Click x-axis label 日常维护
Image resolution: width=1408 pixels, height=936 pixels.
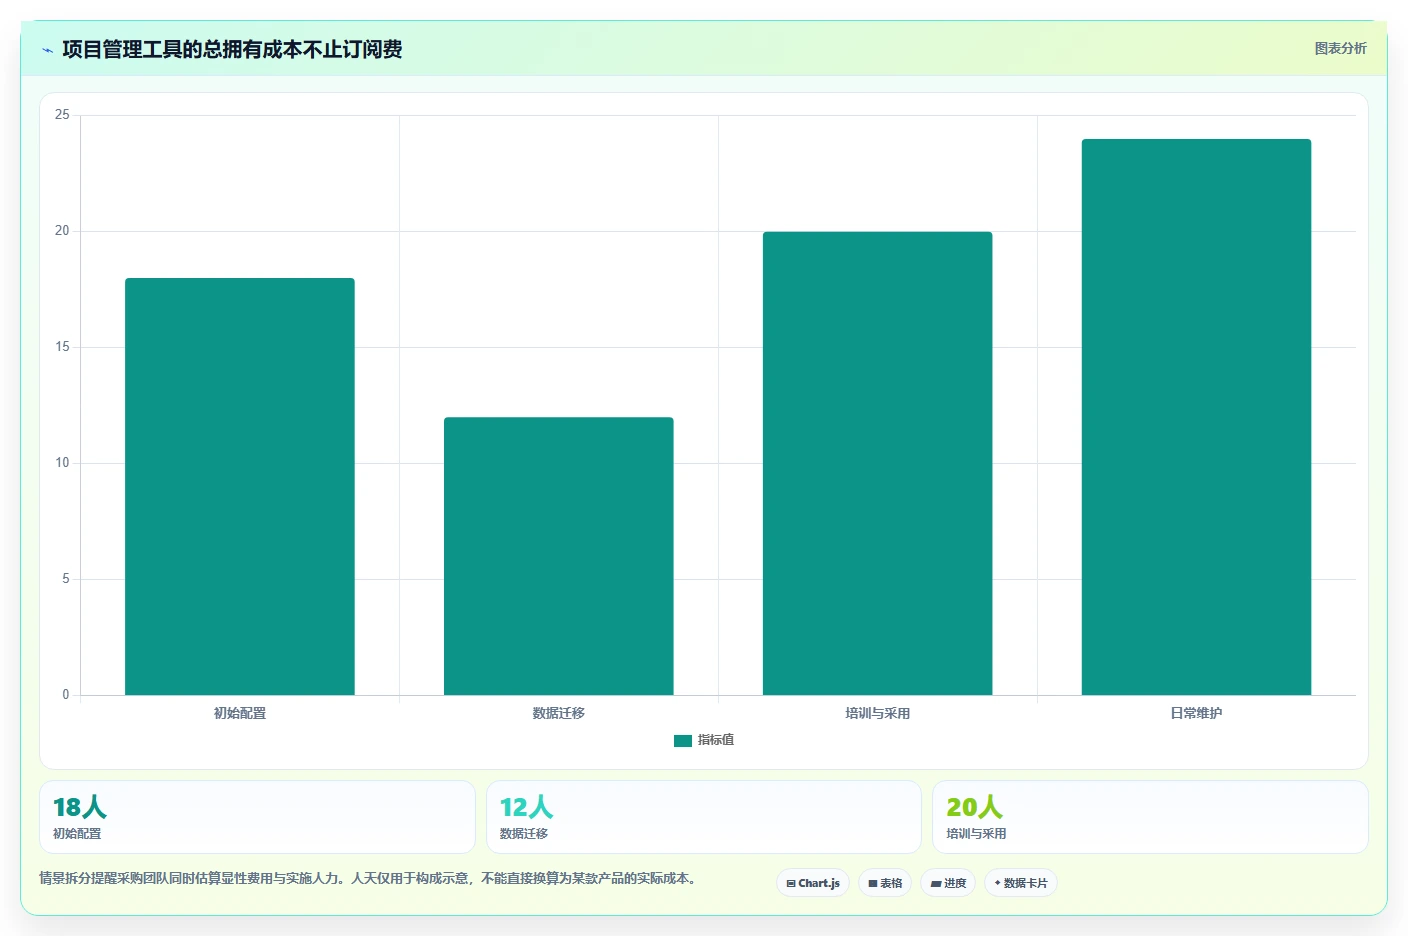tap(1196, 713)
